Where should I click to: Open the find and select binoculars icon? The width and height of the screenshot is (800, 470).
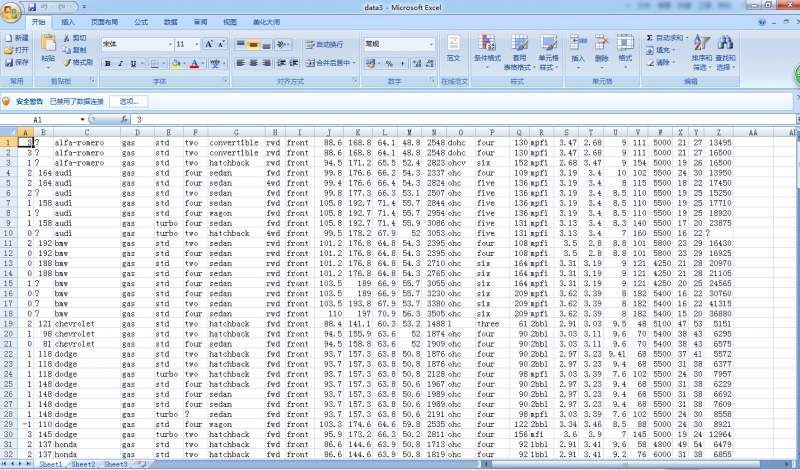click(725, 43)
